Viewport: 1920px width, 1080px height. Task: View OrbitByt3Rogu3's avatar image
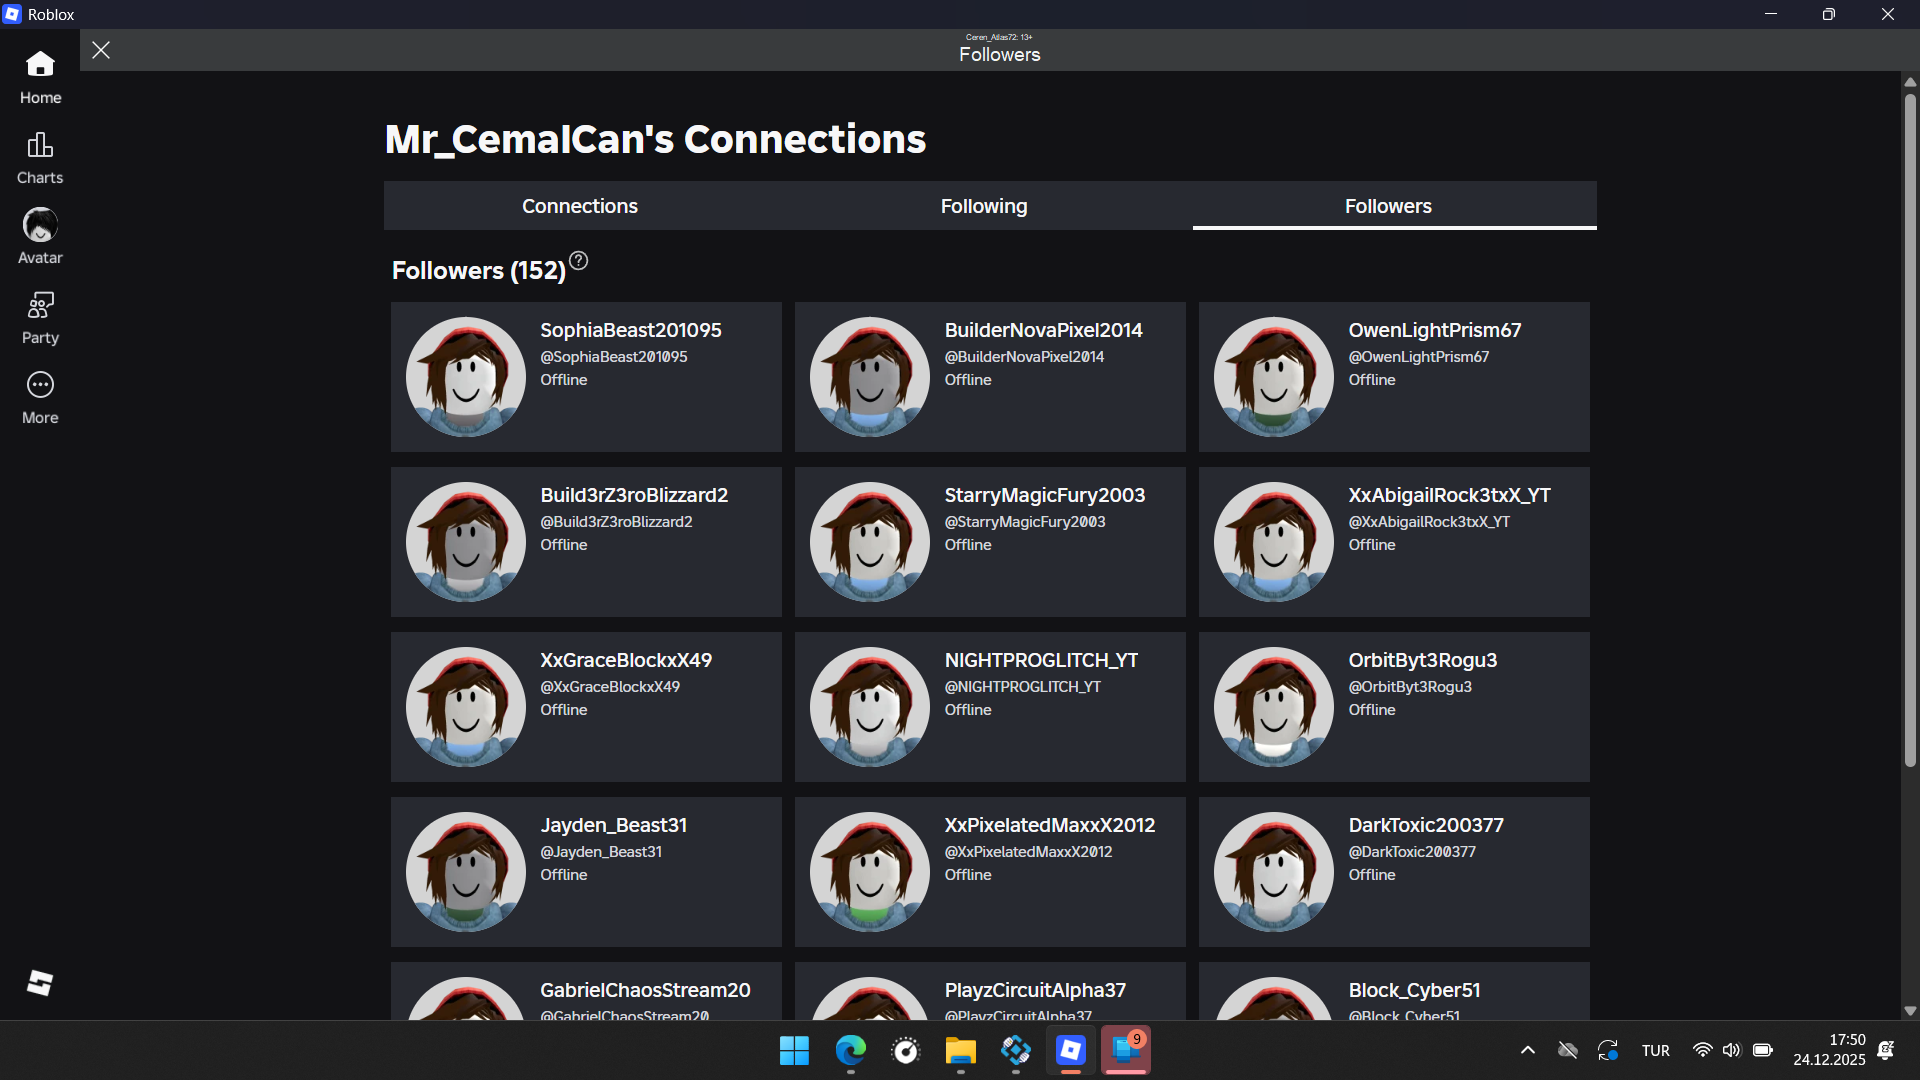(1274, 707)
